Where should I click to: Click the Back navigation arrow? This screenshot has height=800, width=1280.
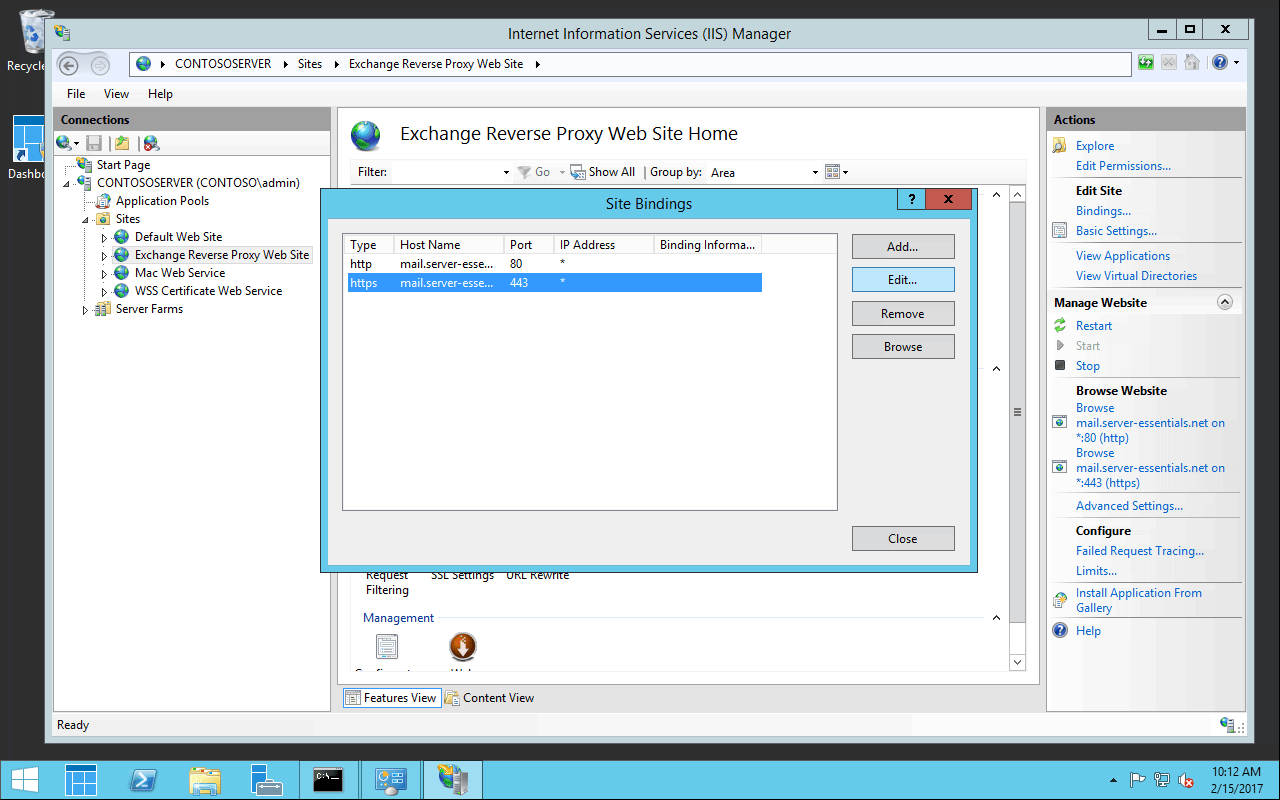tap(68, 65)
